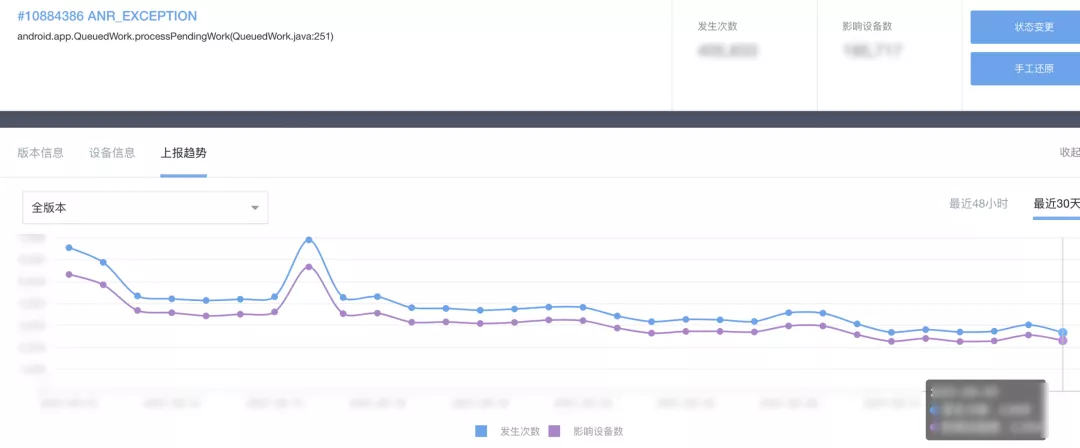
Task: Toggle the 影响设备数 series legend label
Action: click(598, 431)
